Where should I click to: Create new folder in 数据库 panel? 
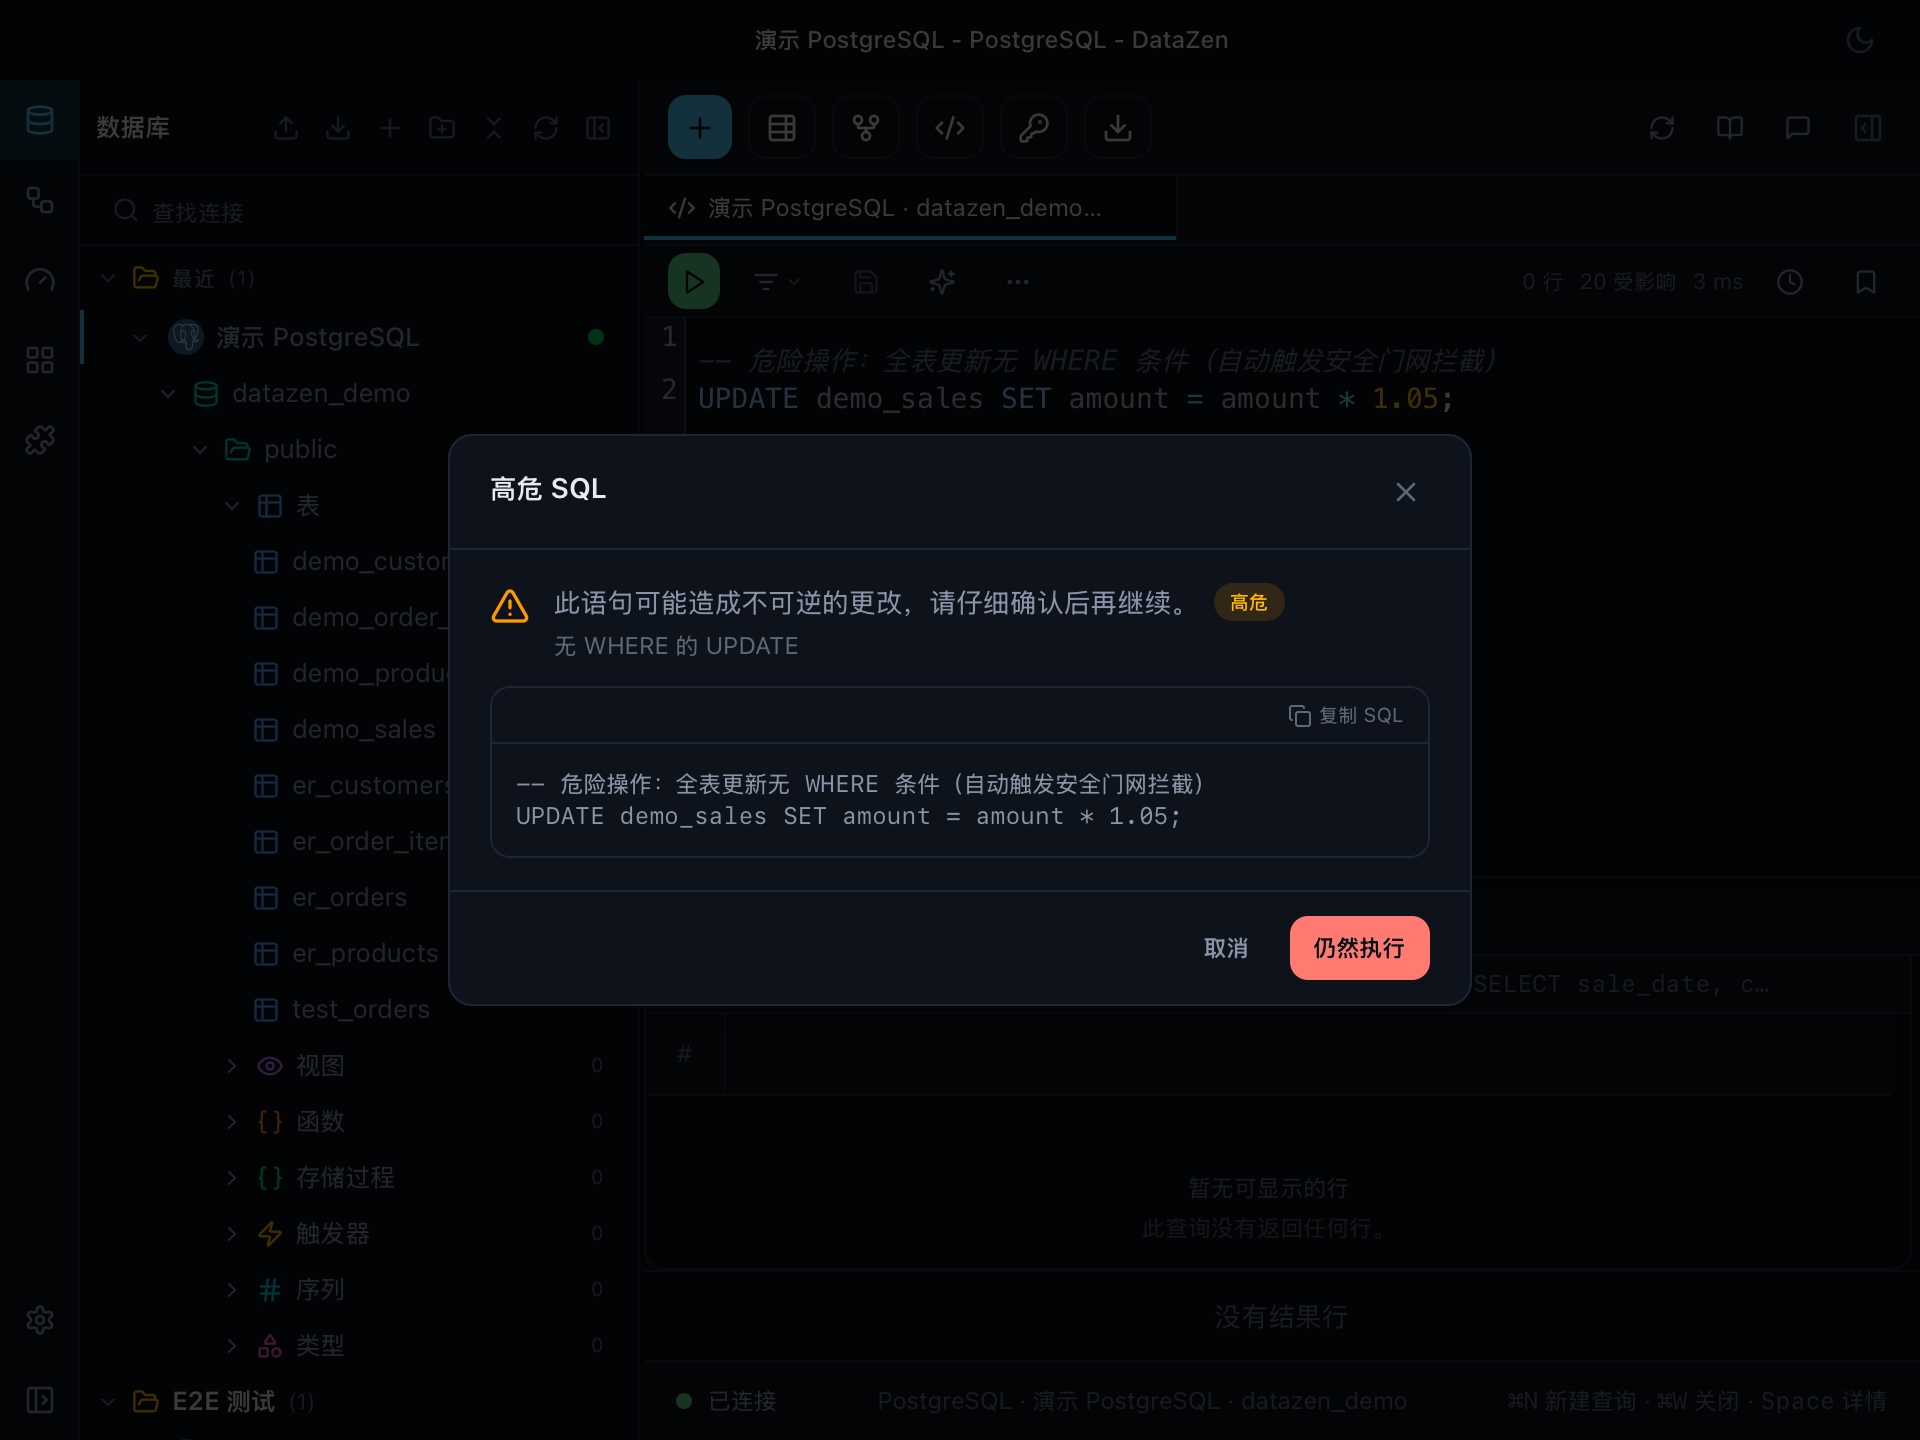(442, 128)
